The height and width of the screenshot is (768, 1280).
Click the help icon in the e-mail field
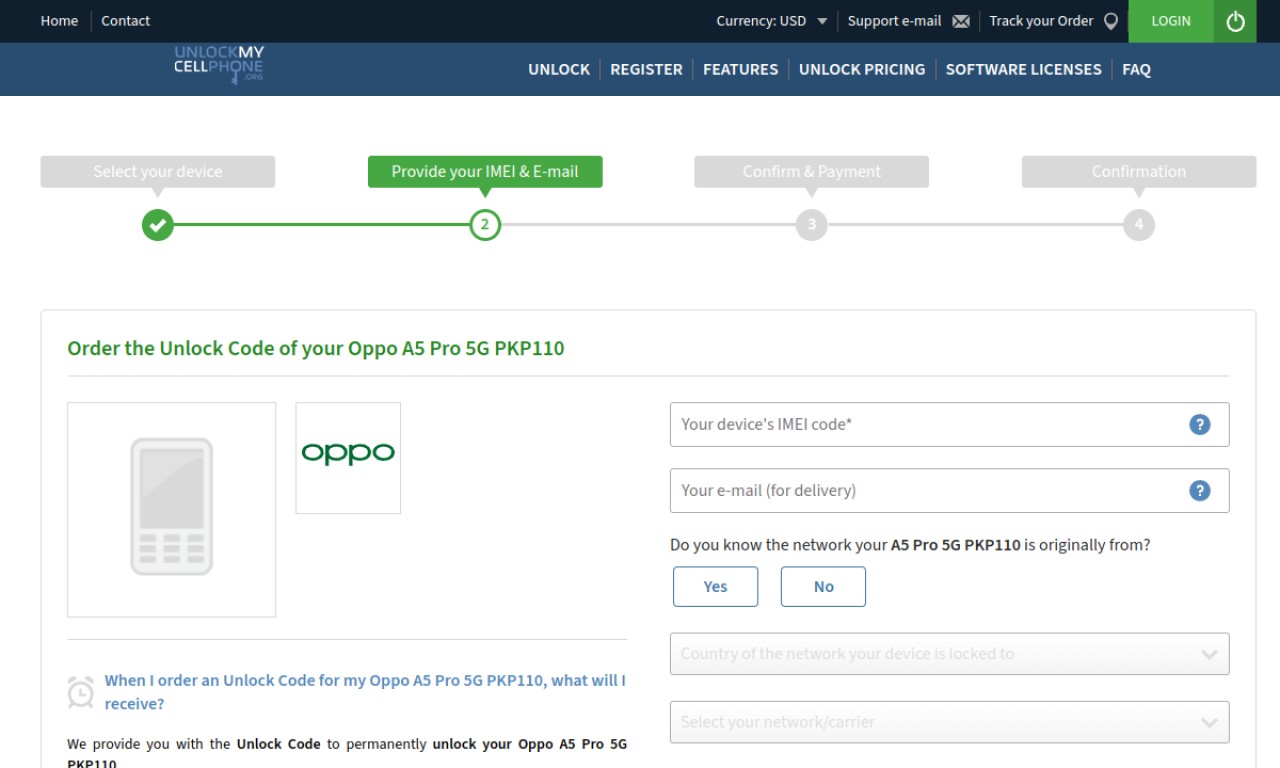coord(1200,490)
